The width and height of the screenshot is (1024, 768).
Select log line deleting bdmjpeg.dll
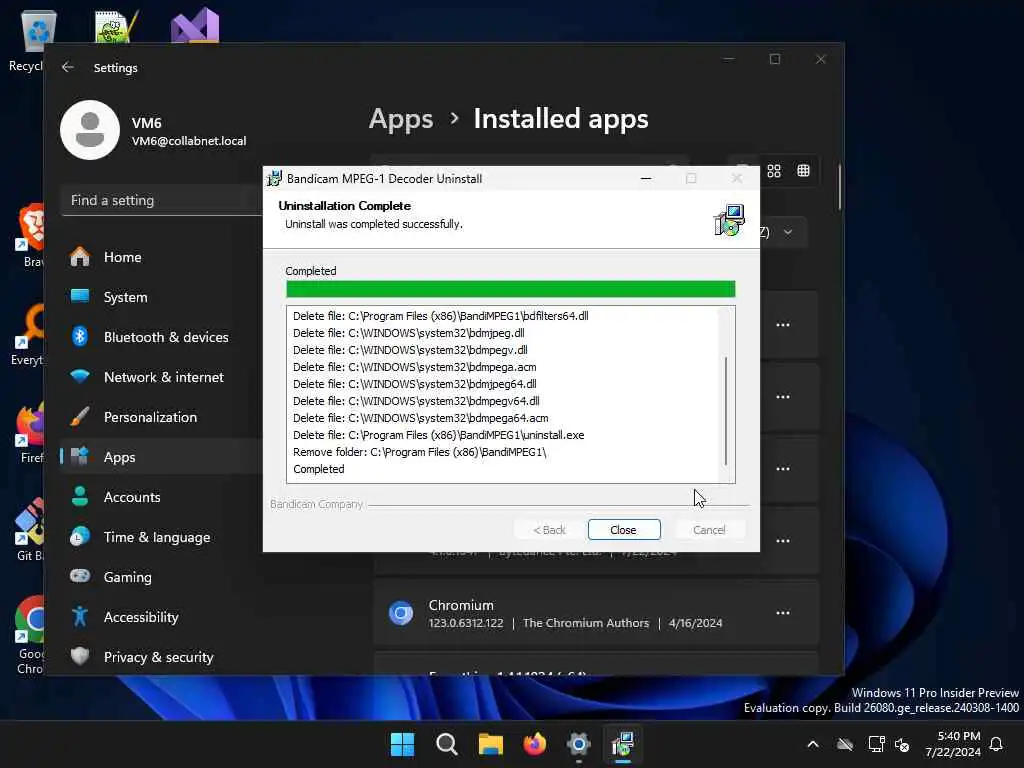(x=408, y=333)
